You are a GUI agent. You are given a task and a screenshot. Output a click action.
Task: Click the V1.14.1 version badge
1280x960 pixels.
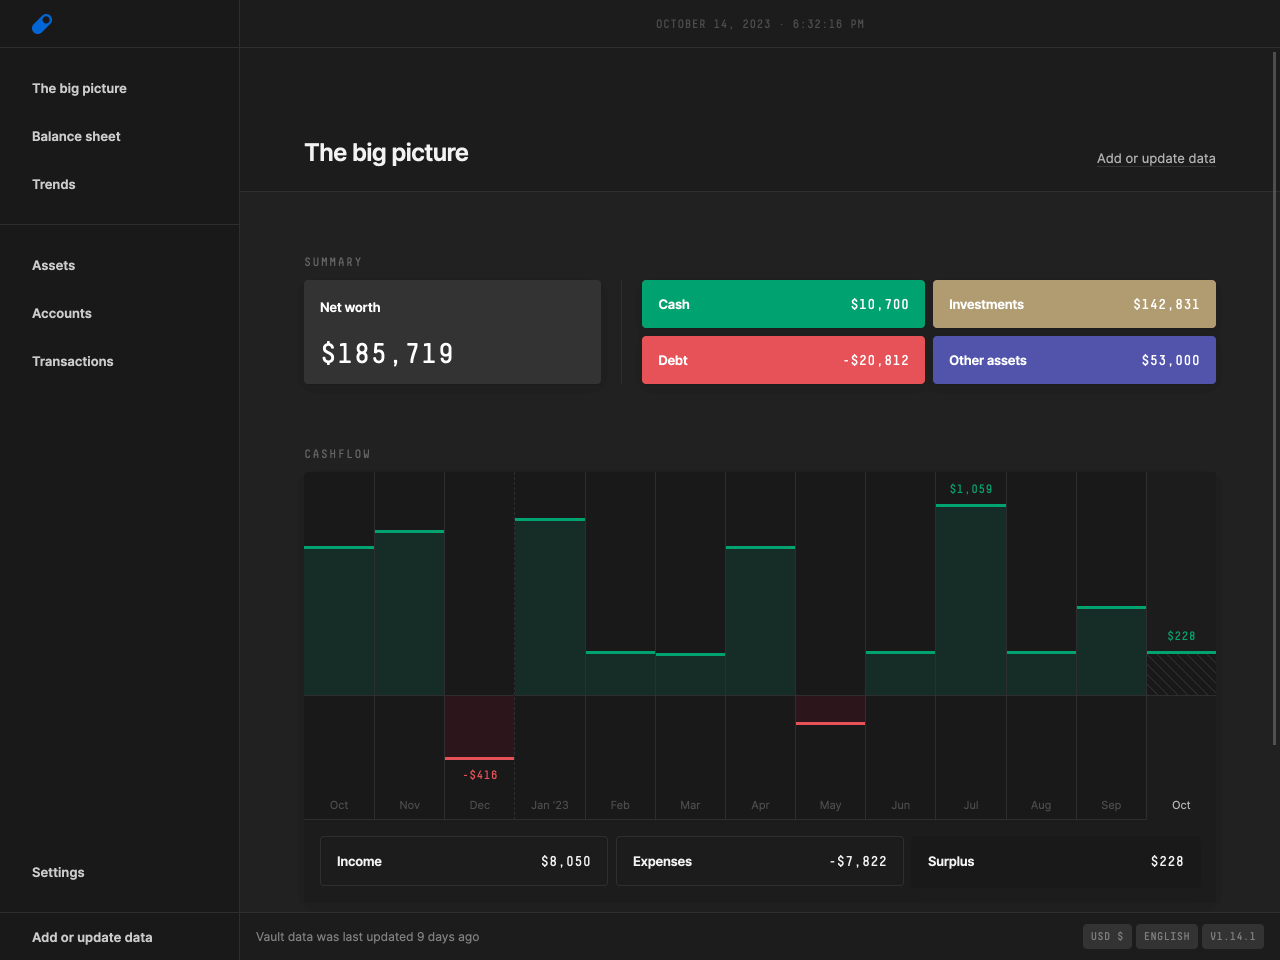[1233, 936]
